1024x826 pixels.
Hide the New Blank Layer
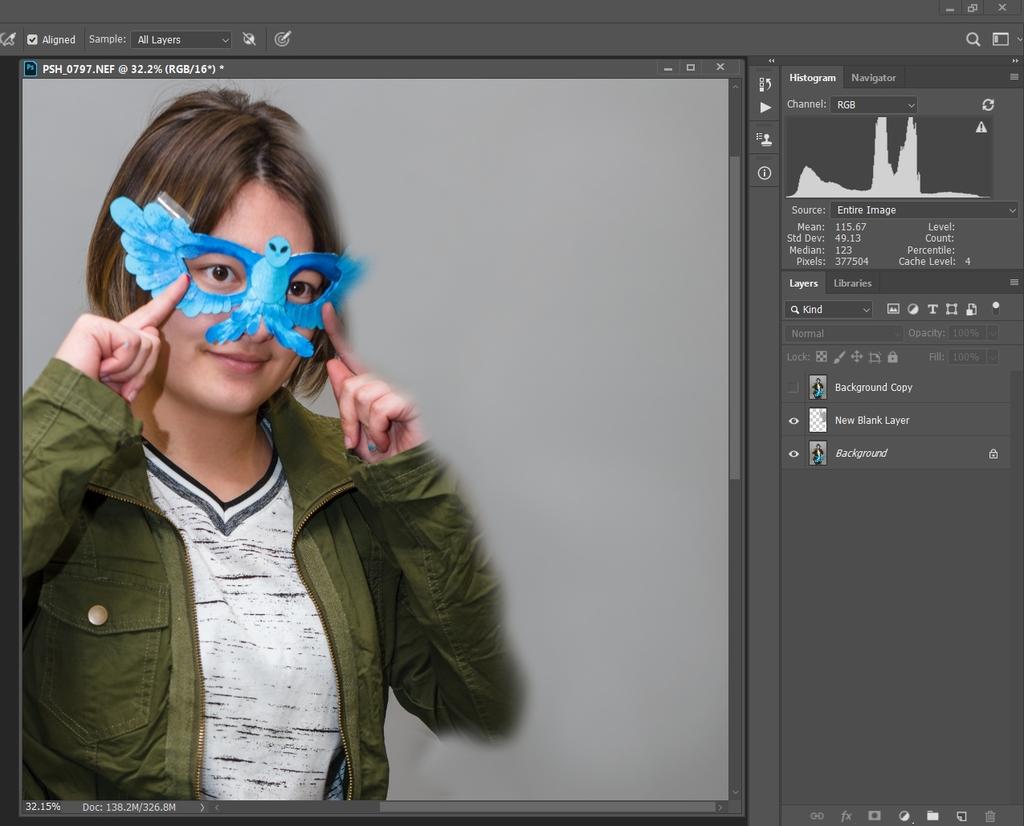(793, 421)
